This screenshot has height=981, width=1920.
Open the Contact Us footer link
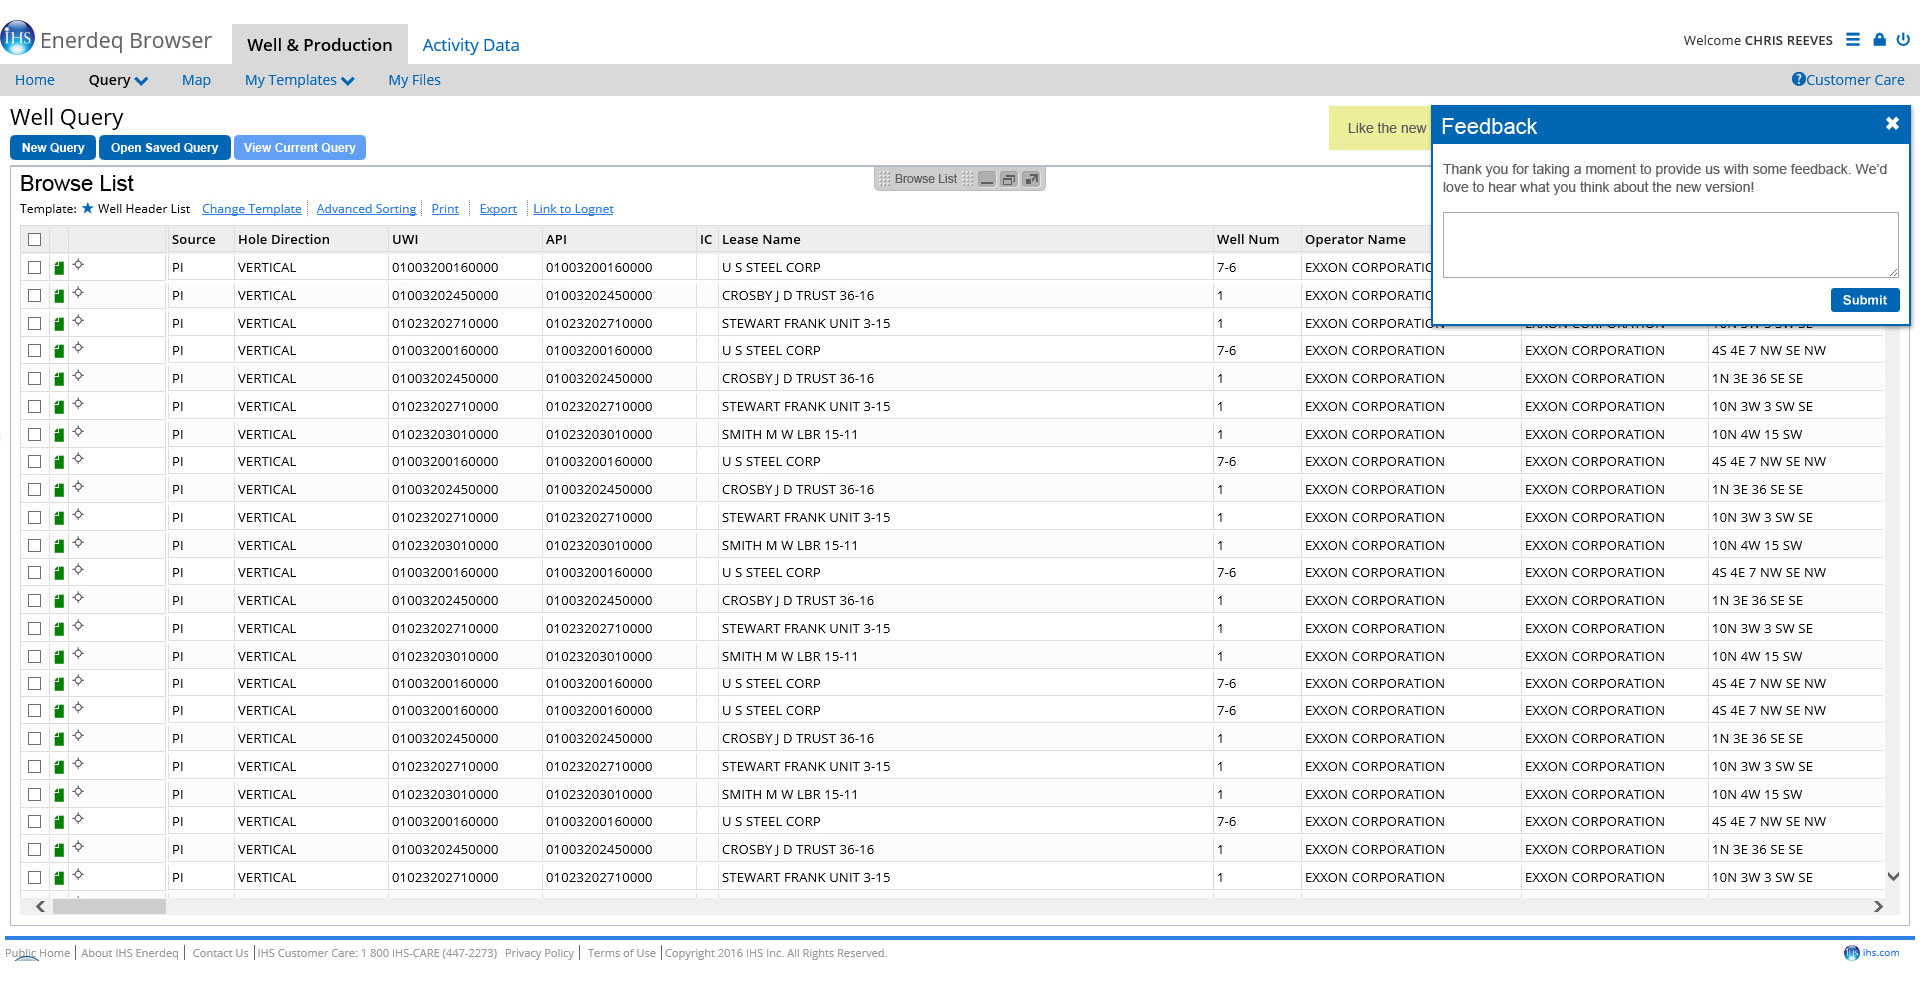point(220,953)
